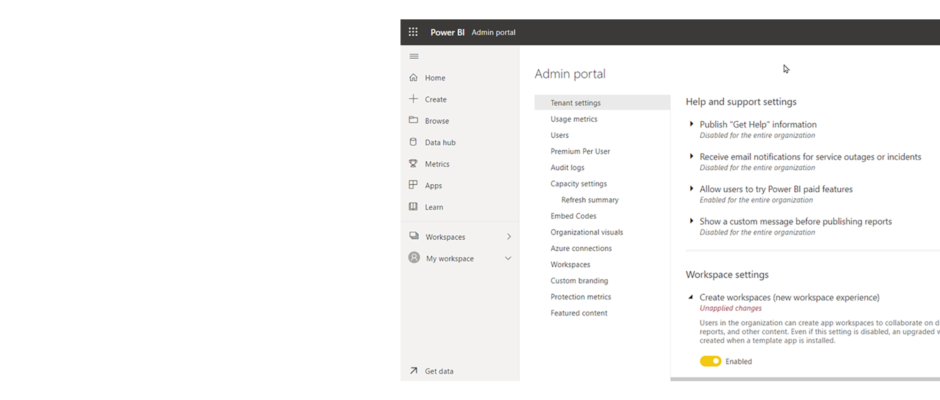Click the Learn book icon
940x400 pixels.
[413, 206]
